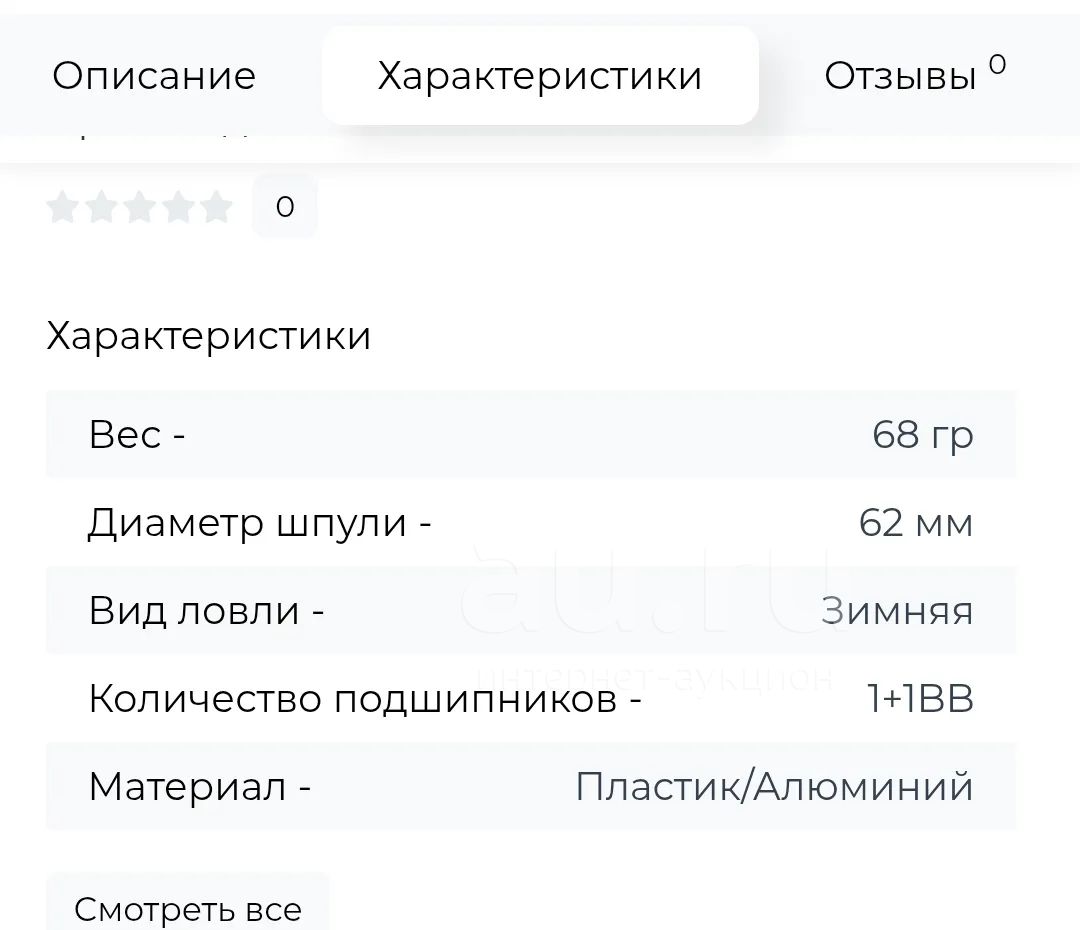Click the Диаметр шпули row label
This screenshot has height=930, width=1080.
click(x=259, y=523)
